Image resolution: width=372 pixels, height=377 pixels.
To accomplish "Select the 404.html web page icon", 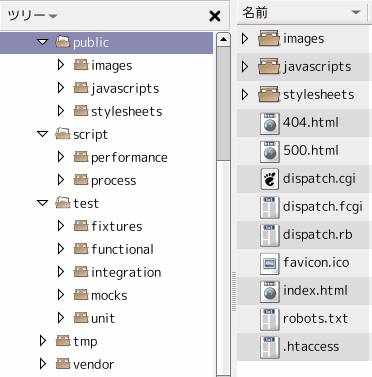I will click(x=269, y=124).
